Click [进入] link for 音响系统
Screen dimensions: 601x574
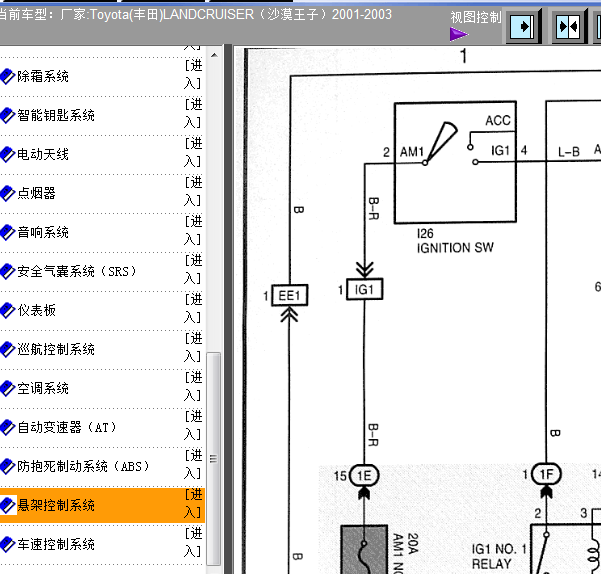(193, 231)
